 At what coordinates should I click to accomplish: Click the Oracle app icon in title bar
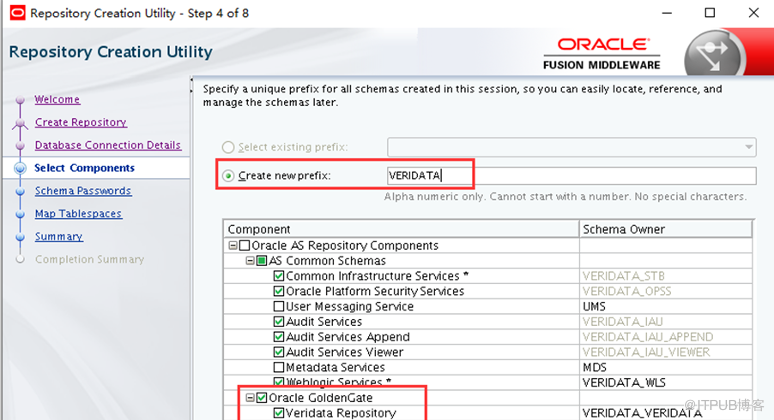[x=17, y=13]
